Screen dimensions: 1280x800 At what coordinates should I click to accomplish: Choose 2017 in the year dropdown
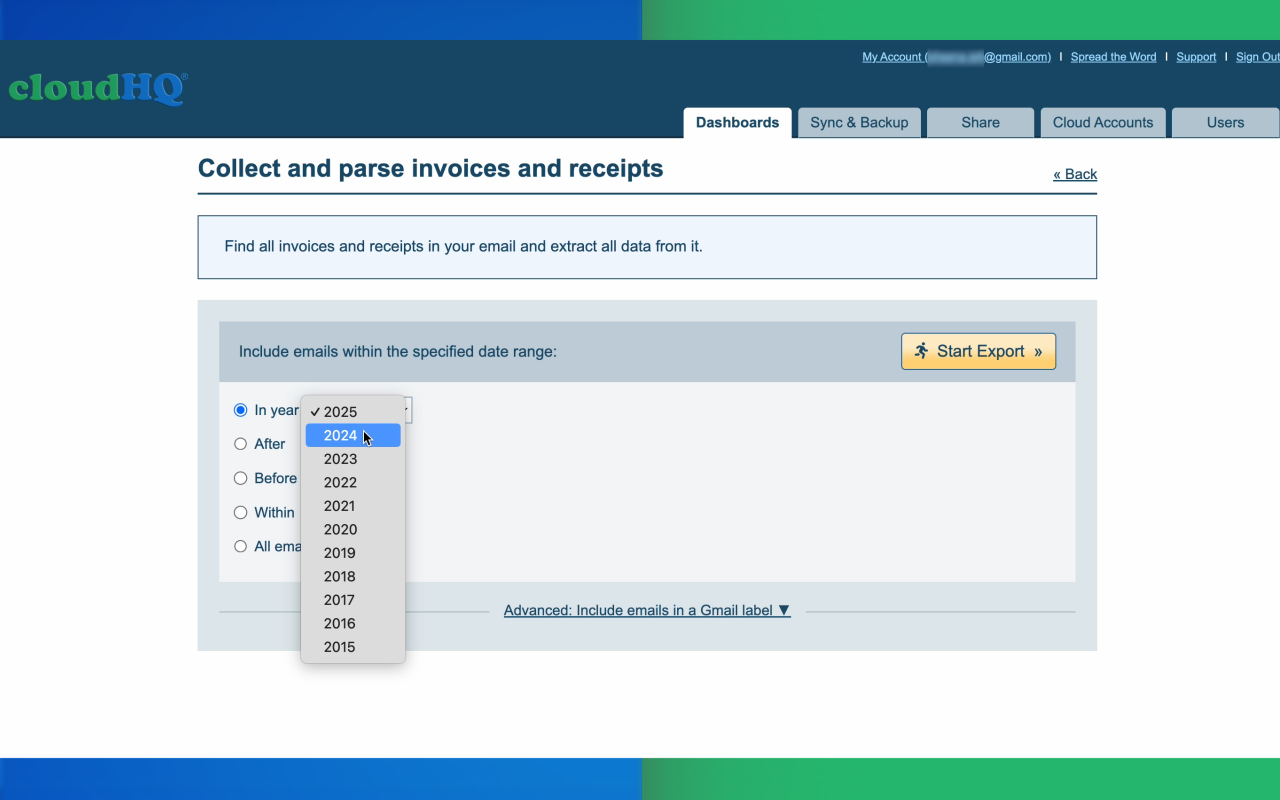pyautogui.click(x=353, y=600)
